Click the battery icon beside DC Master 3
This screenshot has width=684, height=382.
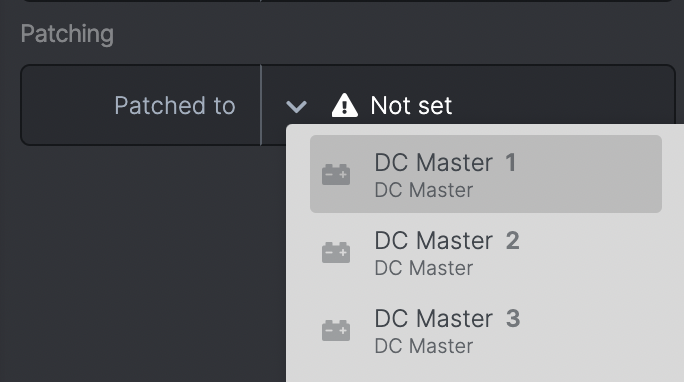pos(336,331)
